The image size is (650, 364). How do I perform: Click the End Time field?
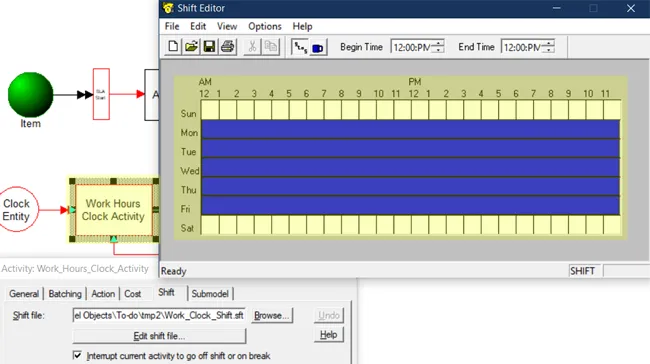pyautogui.click(x=522, y=47)
